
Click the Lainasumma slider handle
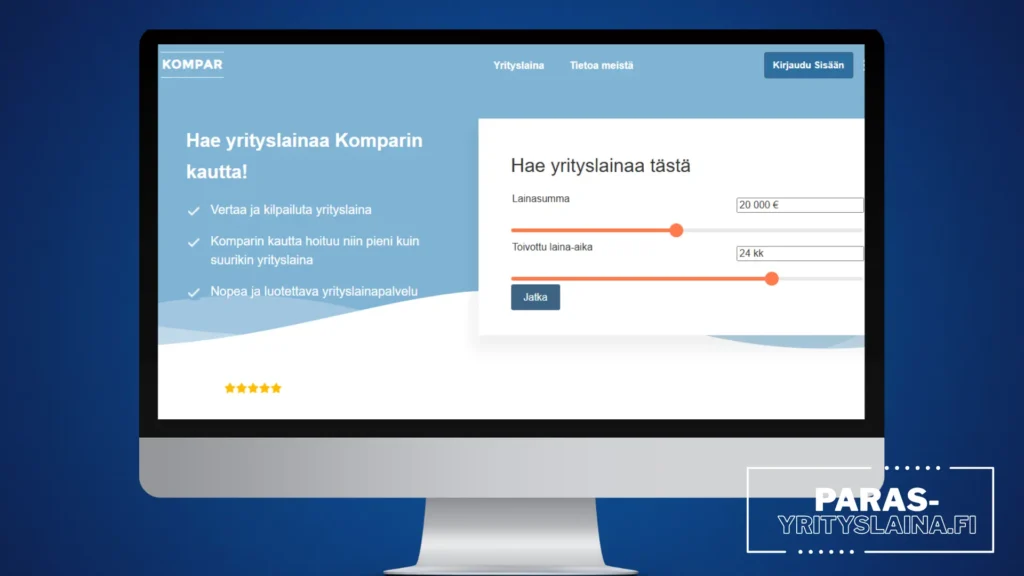[x=676, y=230]
